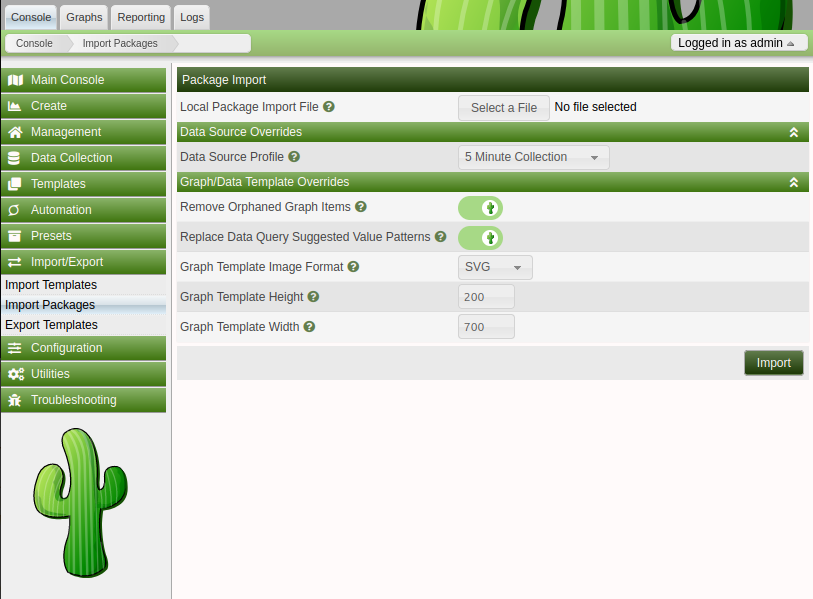Click the cactus logo in the sidebar
Screen dimensions: 813x599
(80, 502)
